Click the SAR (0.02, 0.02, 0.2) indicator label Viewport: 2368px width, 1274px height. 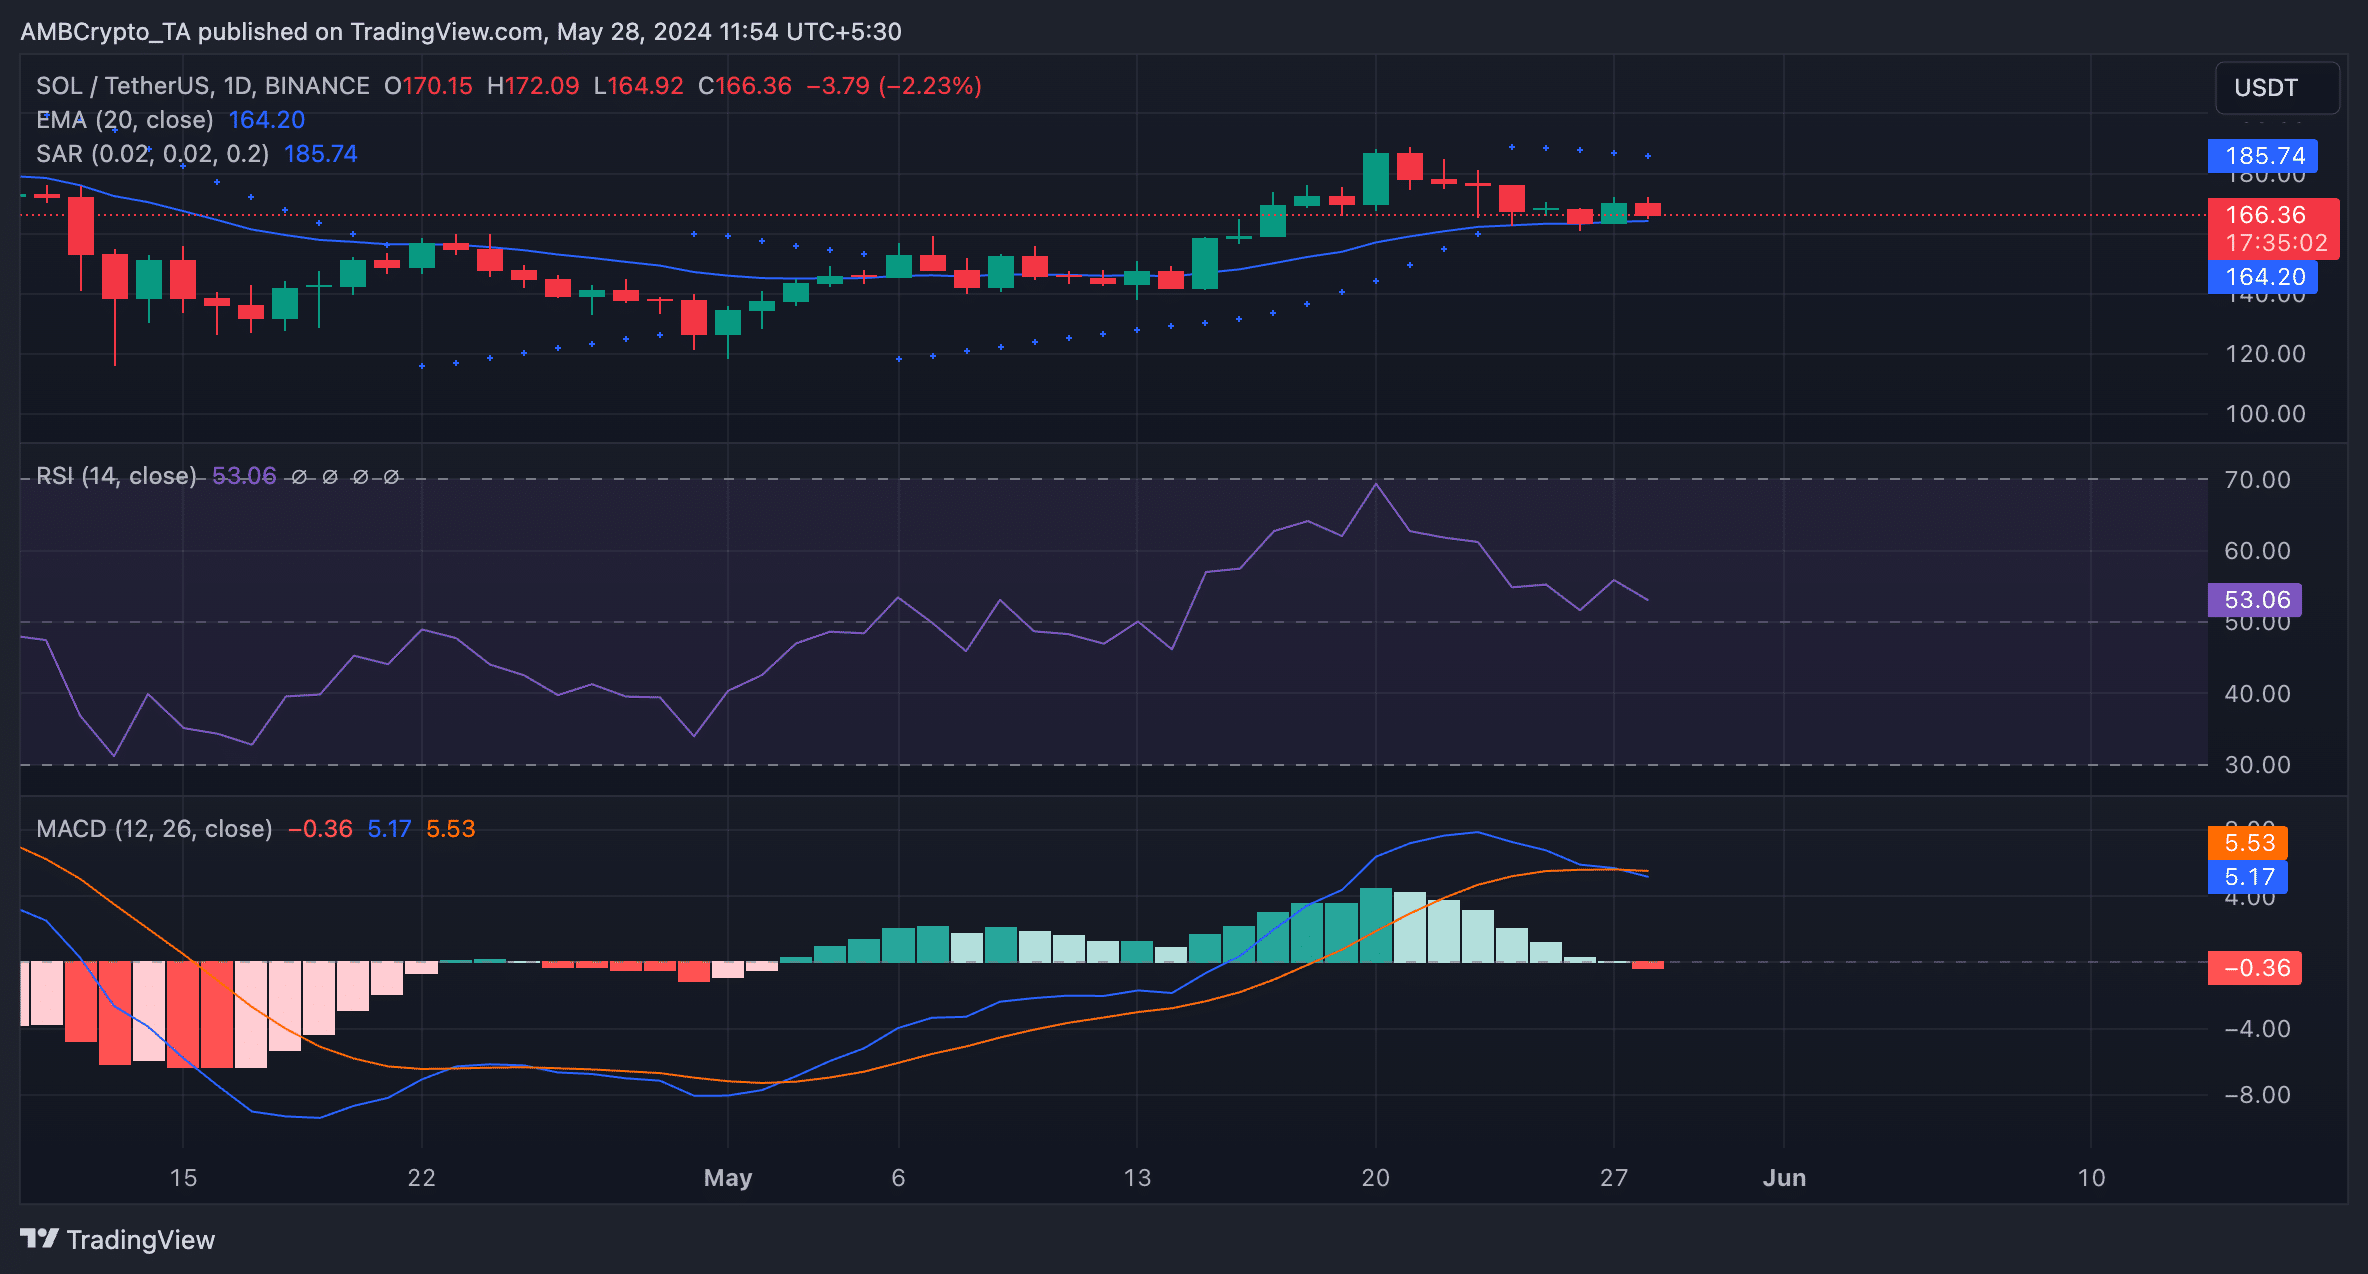click(152, 154)
